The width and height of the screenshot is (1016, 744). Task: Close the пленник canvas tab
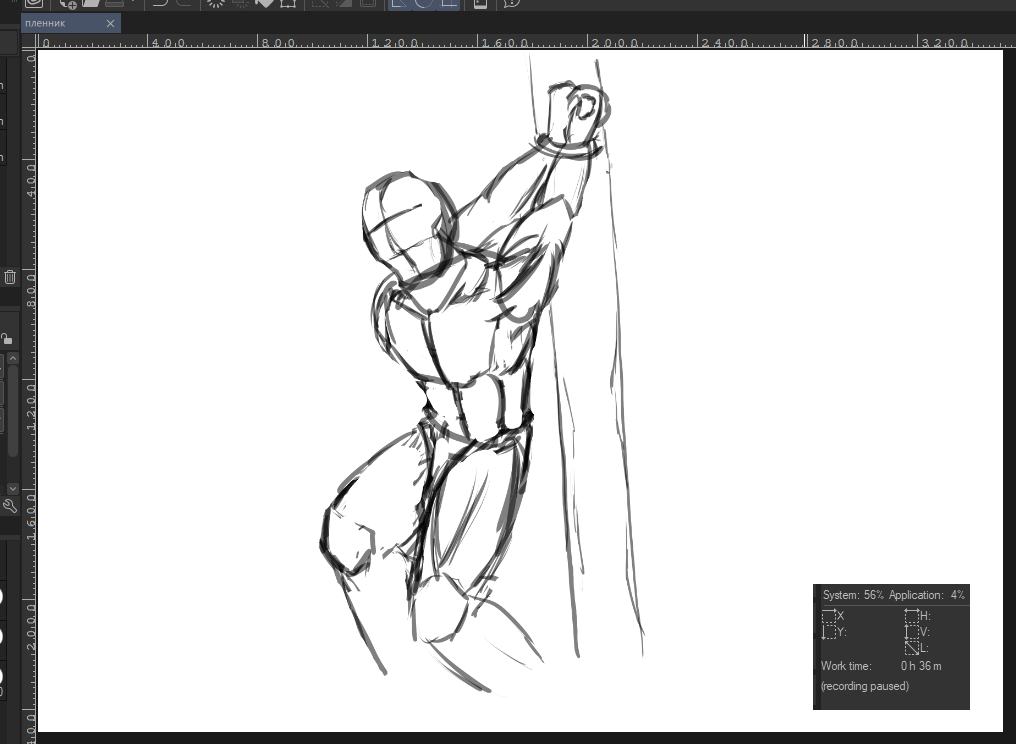(110, 23)
